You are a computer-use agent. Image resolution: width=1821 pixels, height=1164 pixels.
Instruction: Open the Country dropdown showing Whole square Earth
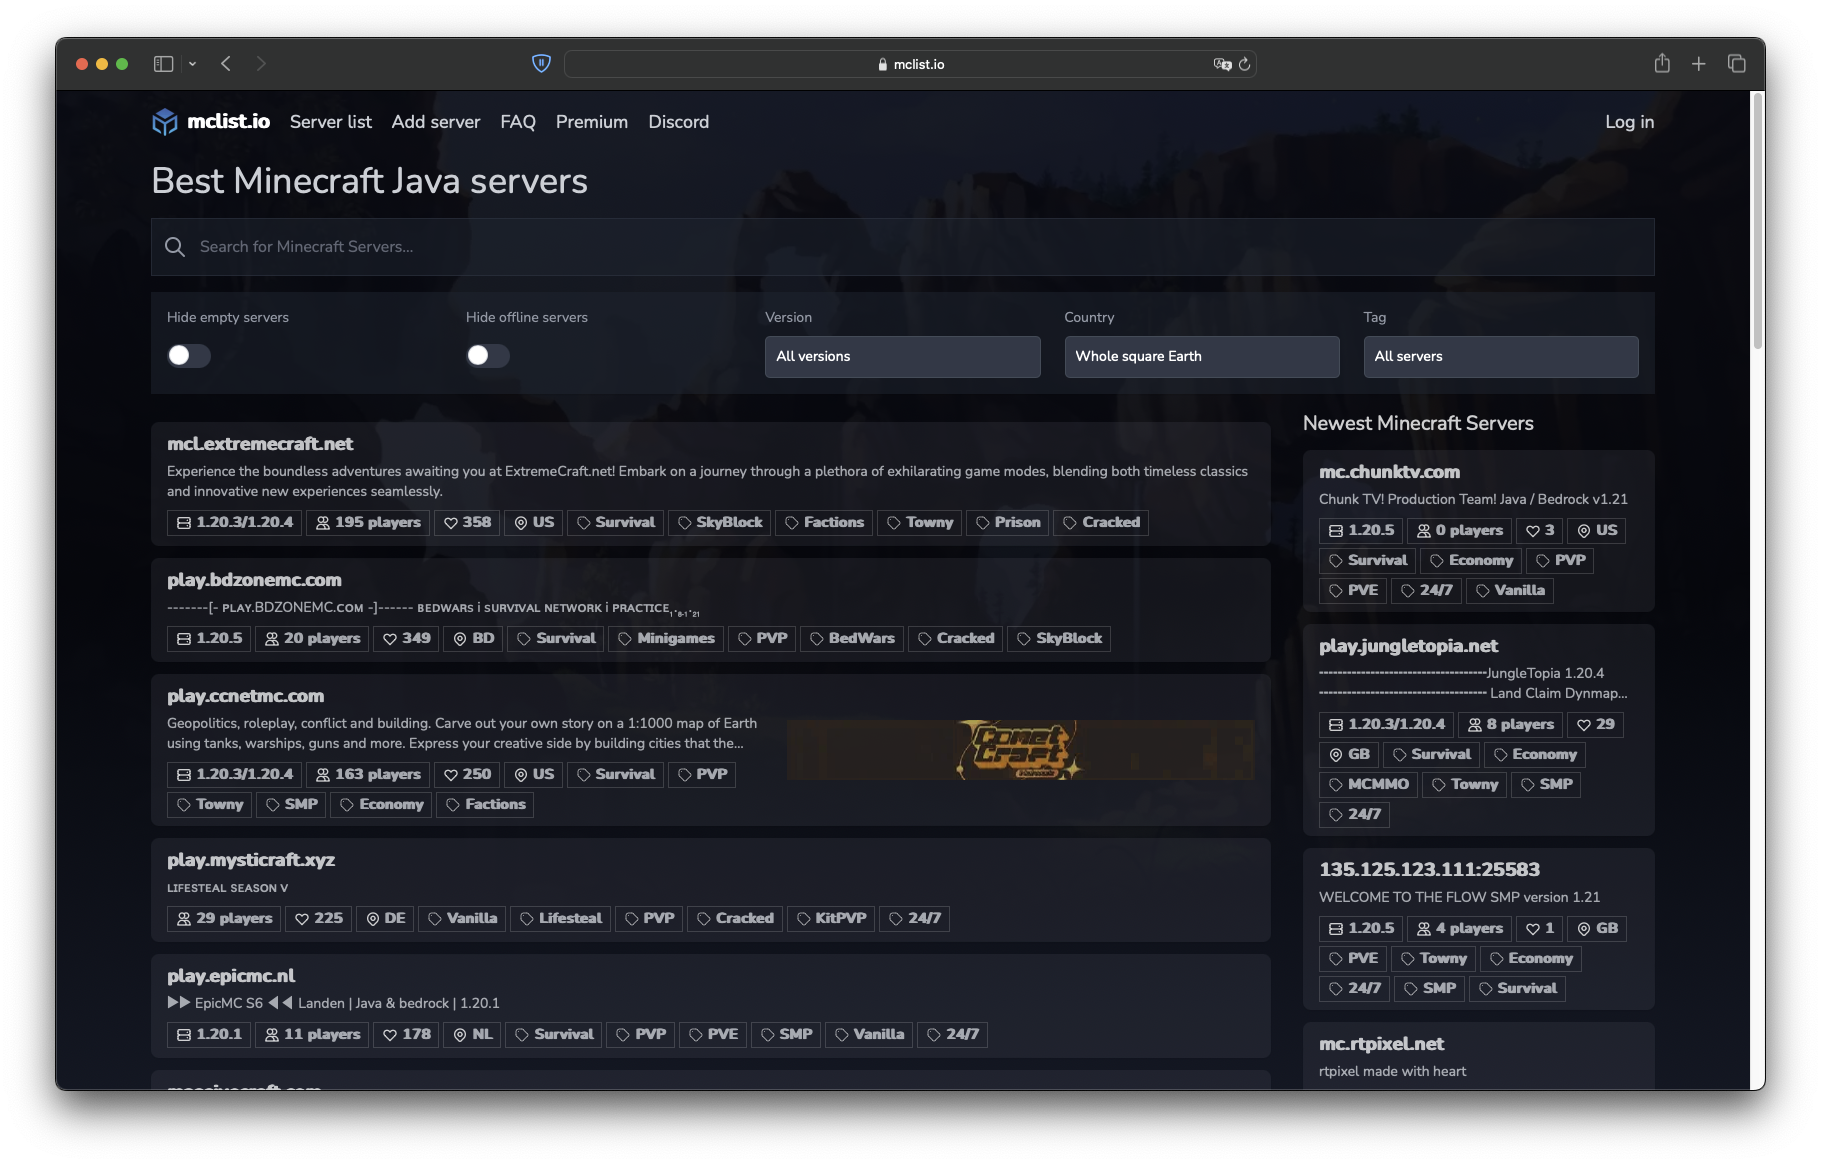1202,357
